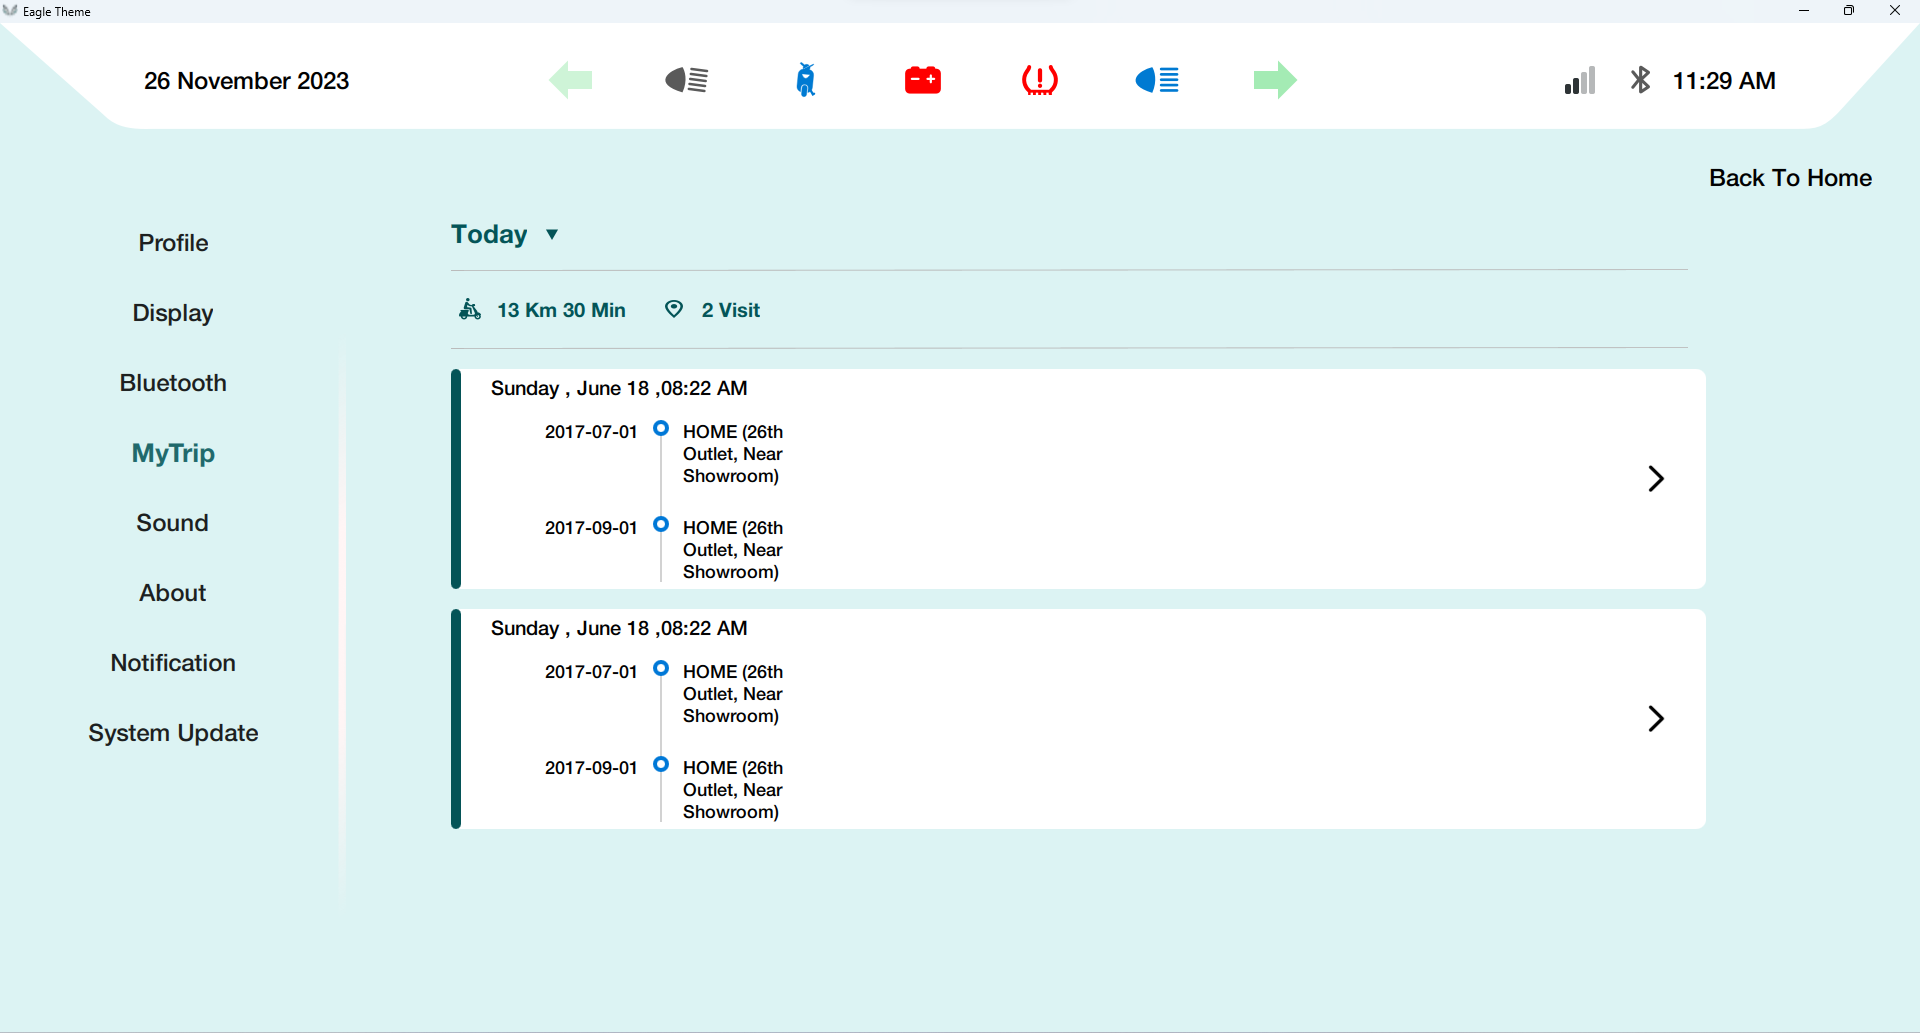Screen dimensions: 1920x1033
Task: Click the rider icon beside 13 Km
Action: [470, 309]
